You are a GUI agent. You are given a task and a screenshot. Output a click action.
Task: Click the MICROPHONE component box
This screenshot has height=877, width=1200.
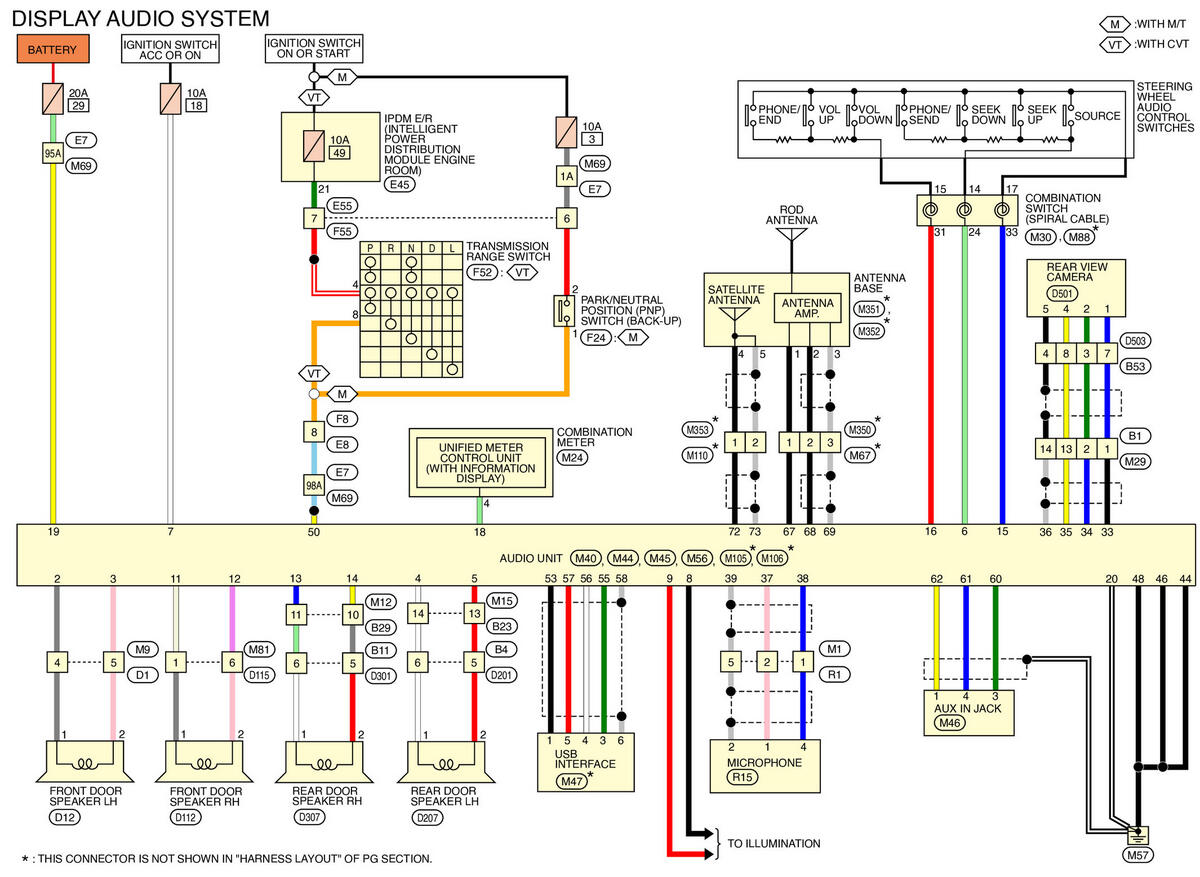pyautogui.click(x=767, y=765)
